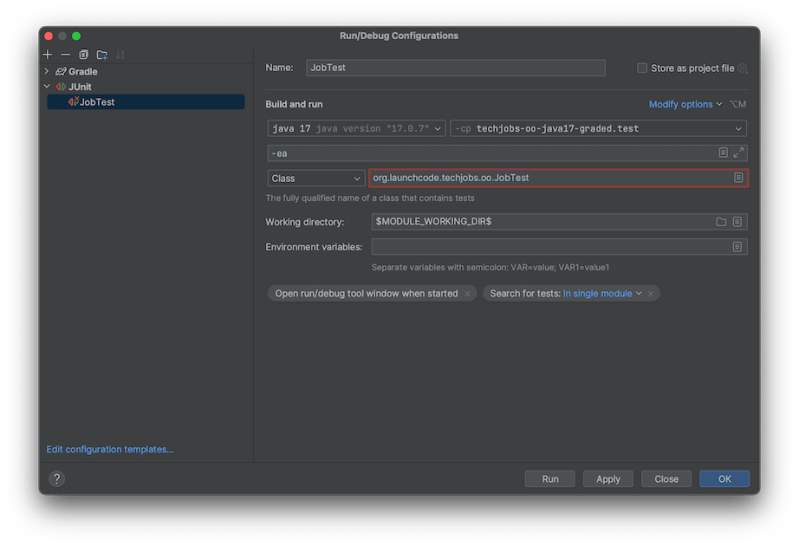Insert macros in VM options -ea field
The width and height of the screenshot is (799, 546).
pyautogui.click(x=723, y=152)
